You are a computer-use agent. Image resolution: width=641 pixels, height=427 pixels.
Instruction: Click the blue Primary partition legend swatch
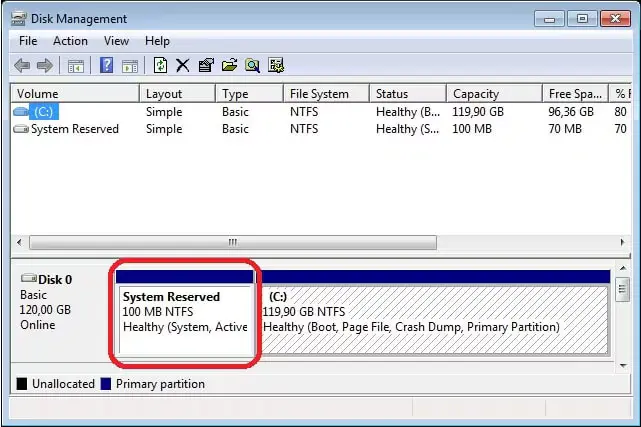pos(106,384)
